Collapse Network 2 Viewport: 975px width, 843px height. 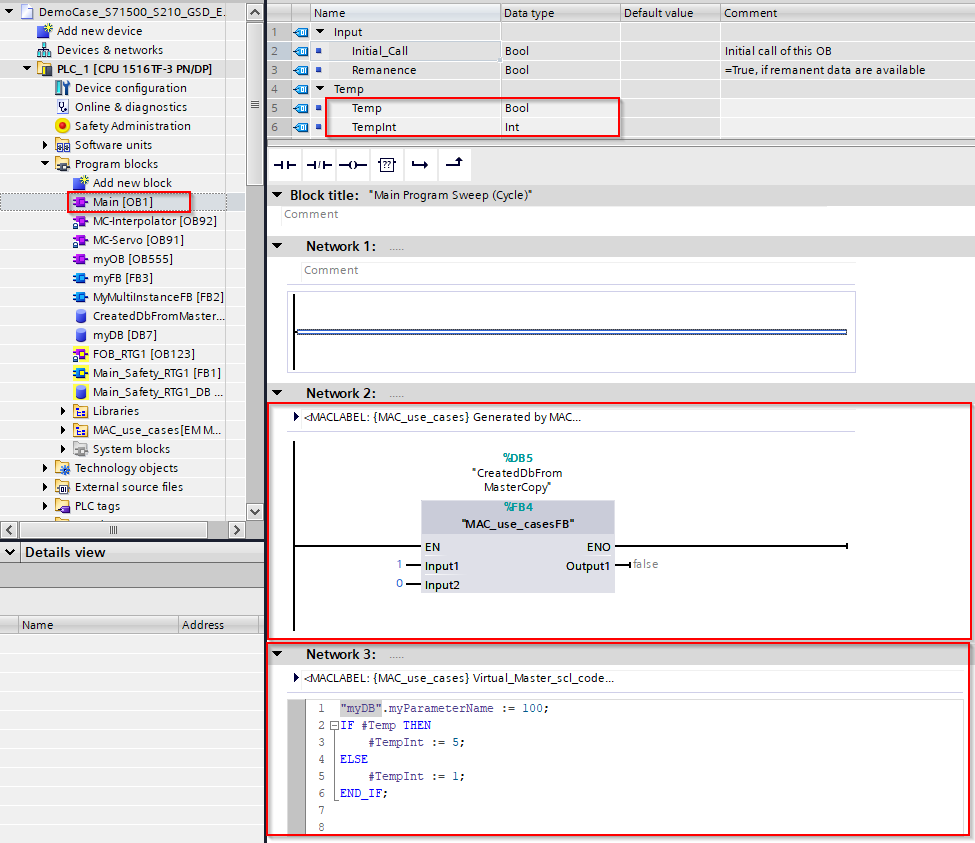coord(277,393)
